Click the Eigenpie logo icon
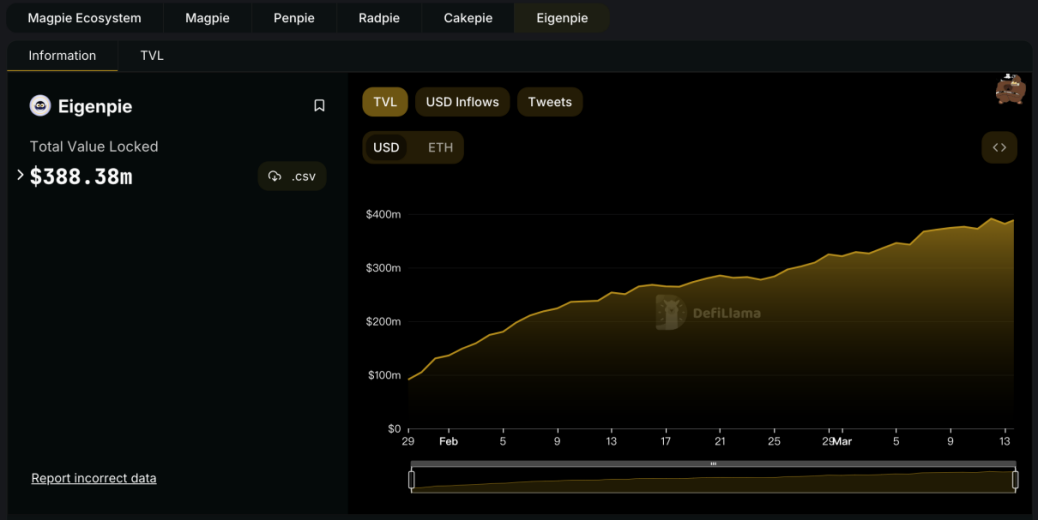The image size is (1038, 520). click(x=40, y=106)
